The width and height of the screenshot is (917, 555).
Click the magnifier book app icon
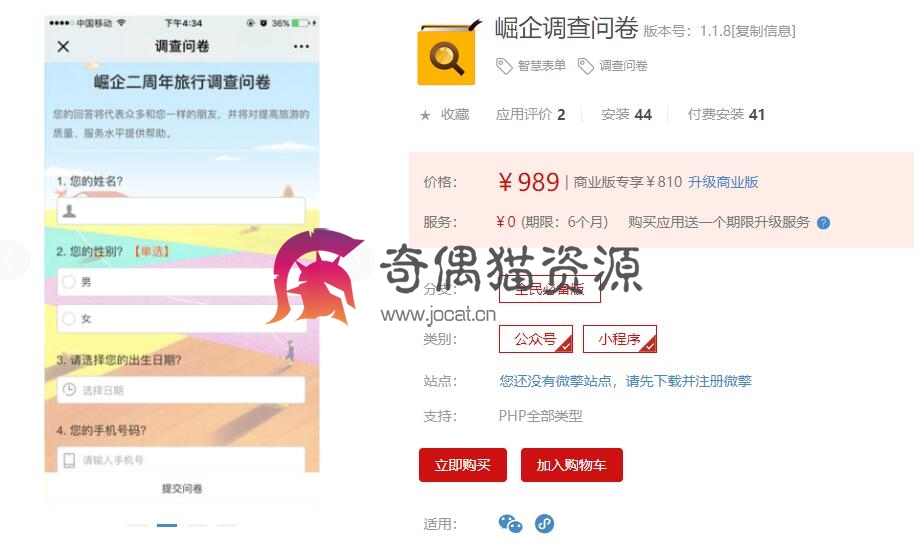[448, 54]
